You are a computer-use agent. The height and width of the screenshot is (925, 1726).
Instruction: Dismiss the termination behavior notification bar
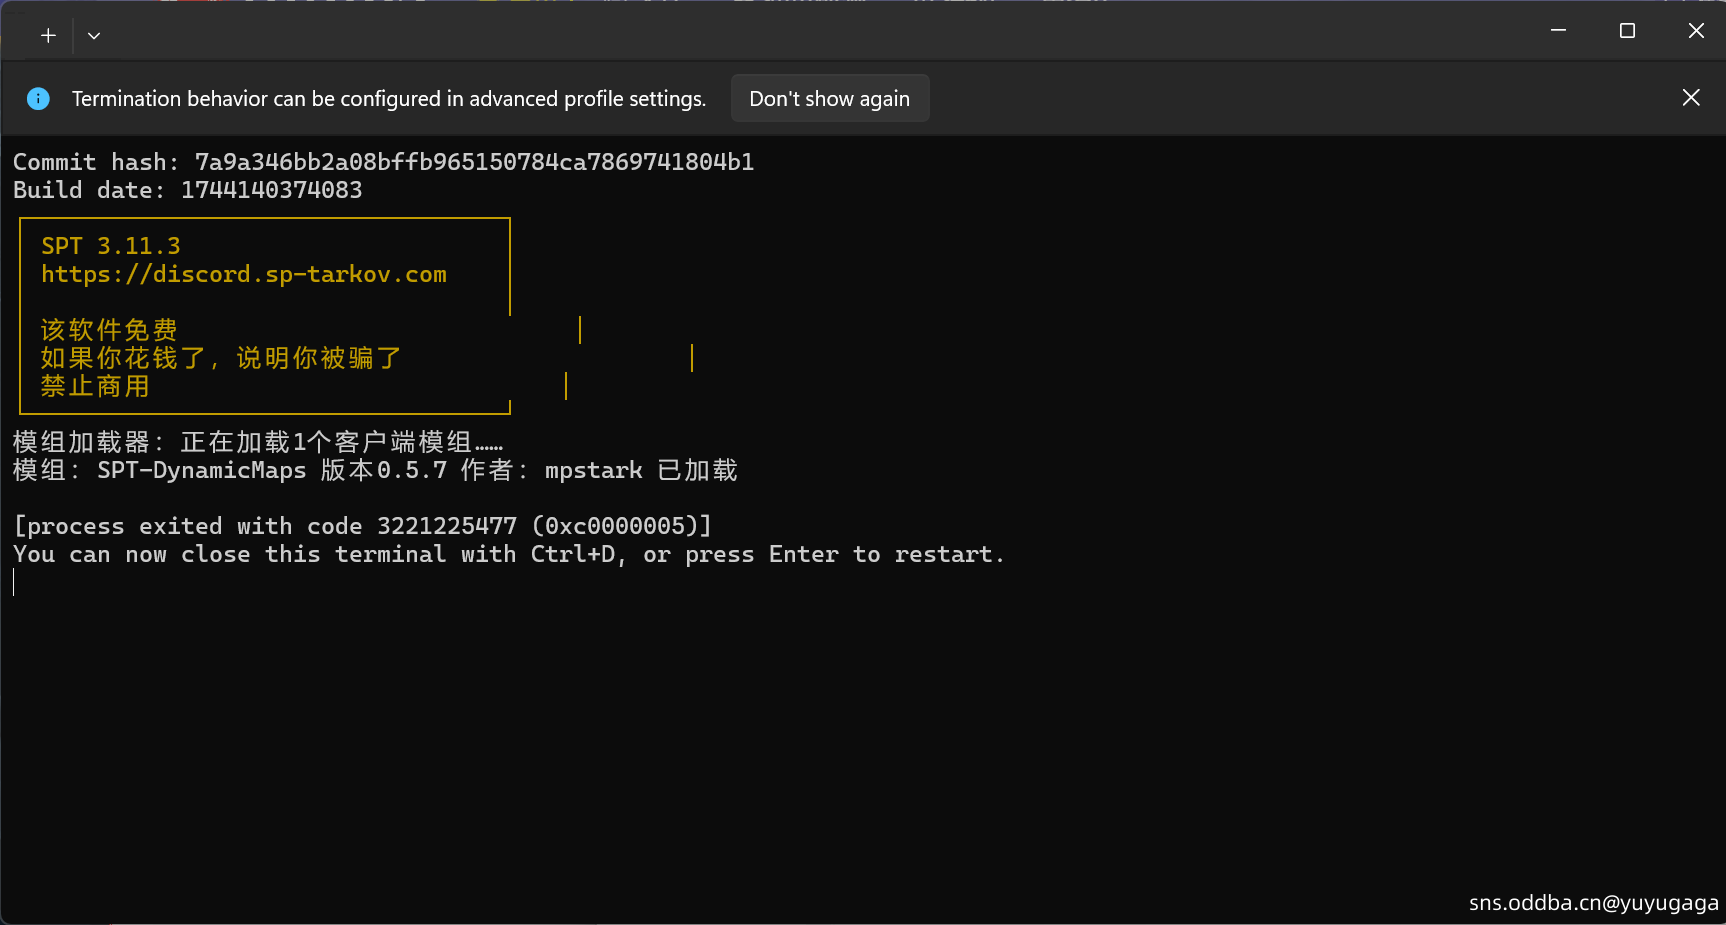(x=1691, y=98)
